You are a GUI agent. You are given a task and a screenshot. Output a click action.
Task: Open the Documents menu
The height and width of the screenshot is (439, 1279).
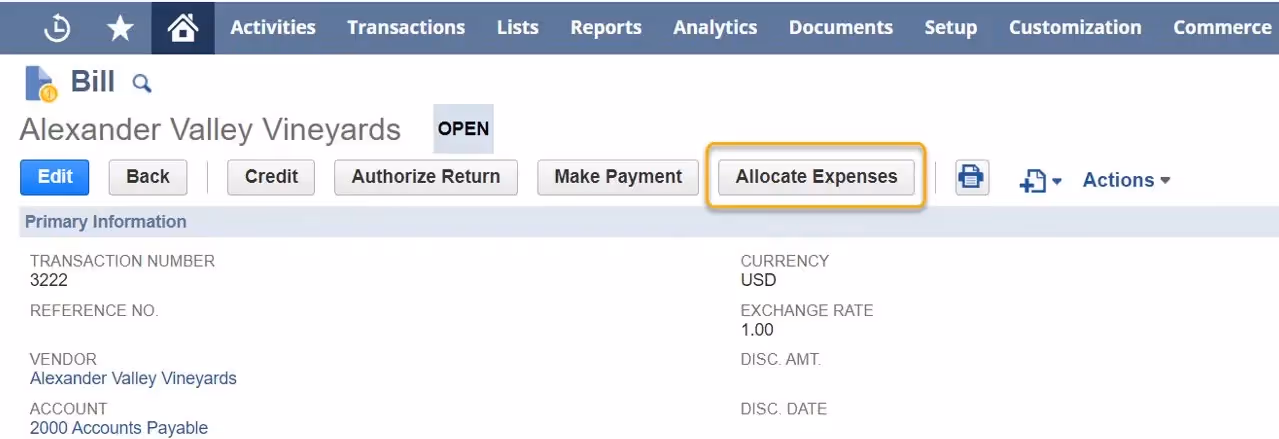pos(841,28)
